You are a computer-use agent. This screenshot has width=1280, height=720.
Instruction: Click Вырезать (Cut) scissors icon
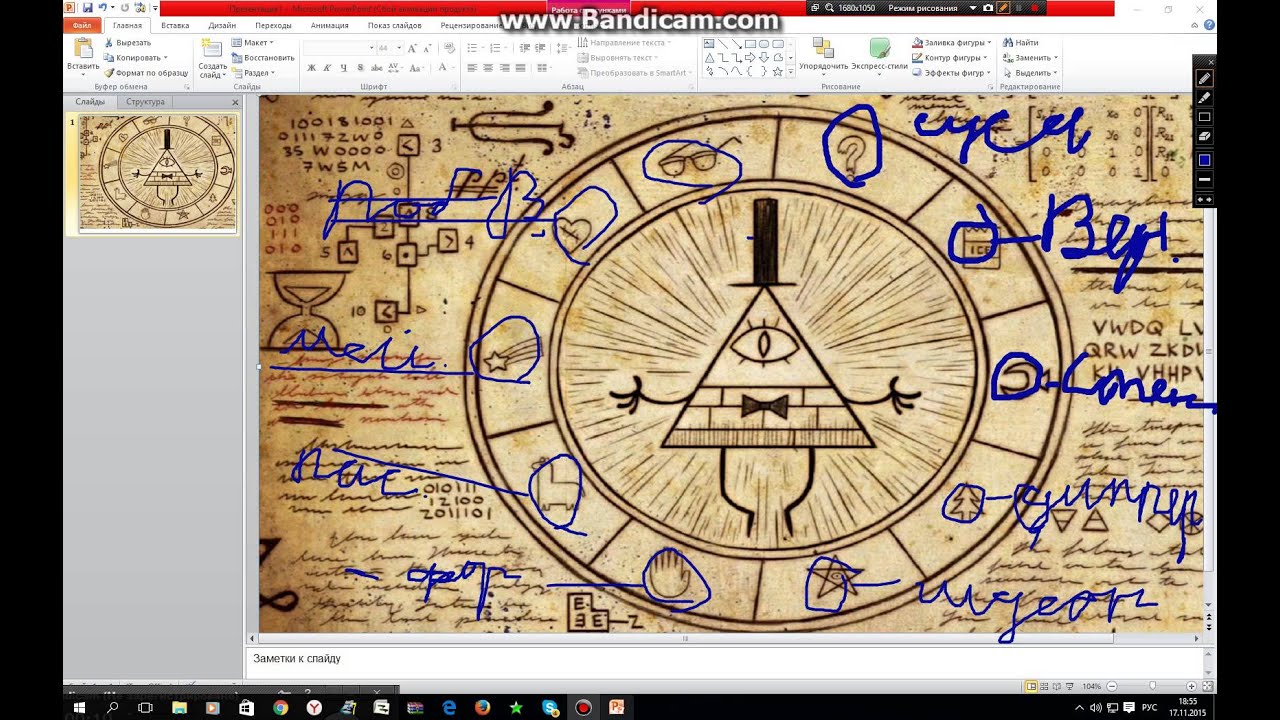109,43
